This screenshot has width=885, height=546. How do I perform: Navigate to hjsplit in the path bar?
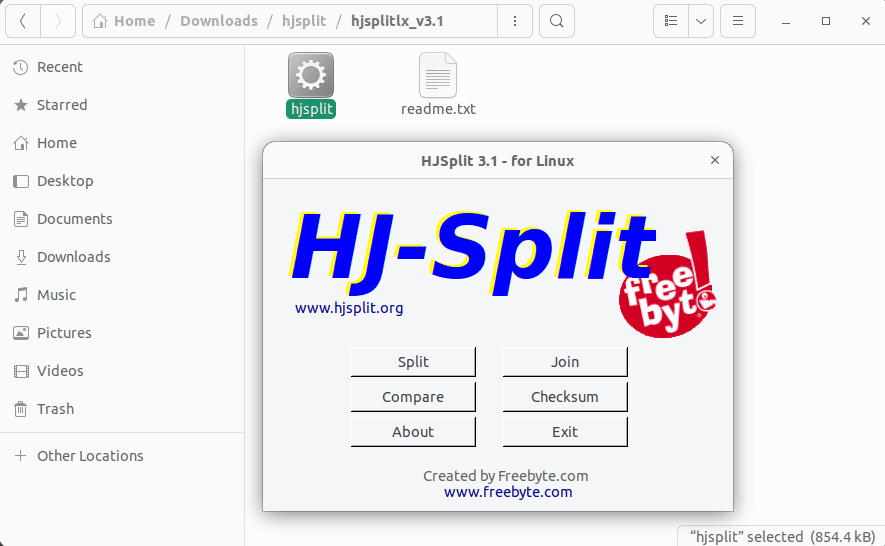(304, 21)
